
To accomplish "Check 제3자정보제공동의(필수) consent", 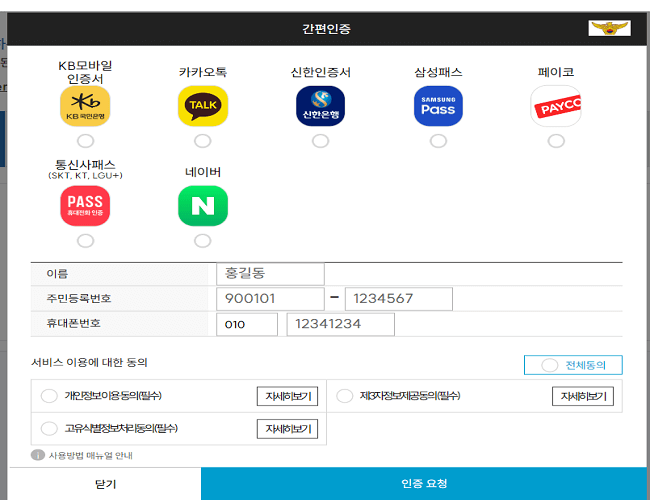I will click(344, 396).
